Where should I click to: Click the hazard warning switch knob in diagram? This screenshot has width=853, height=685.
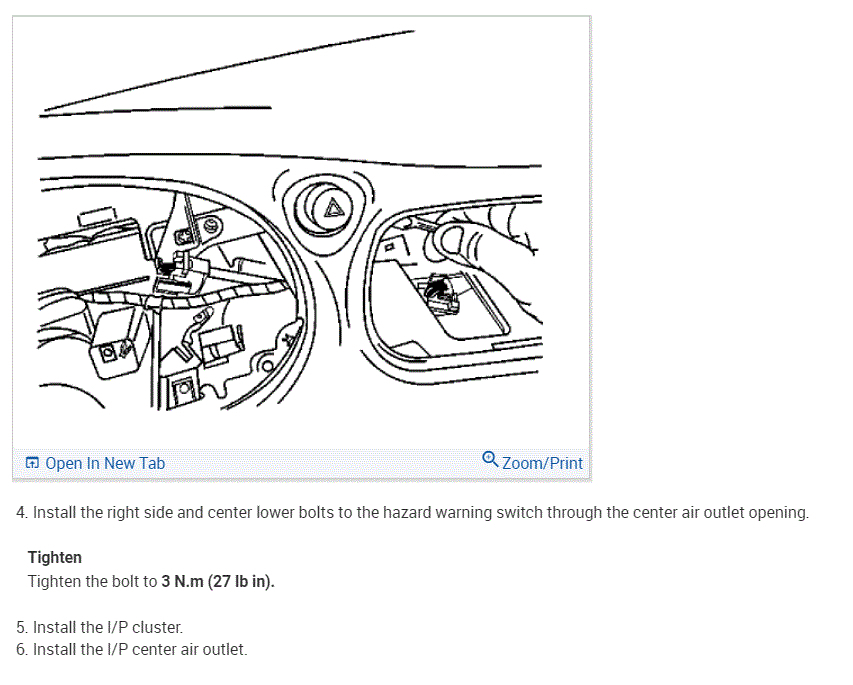pyautogui.click(x=324, y=209)
